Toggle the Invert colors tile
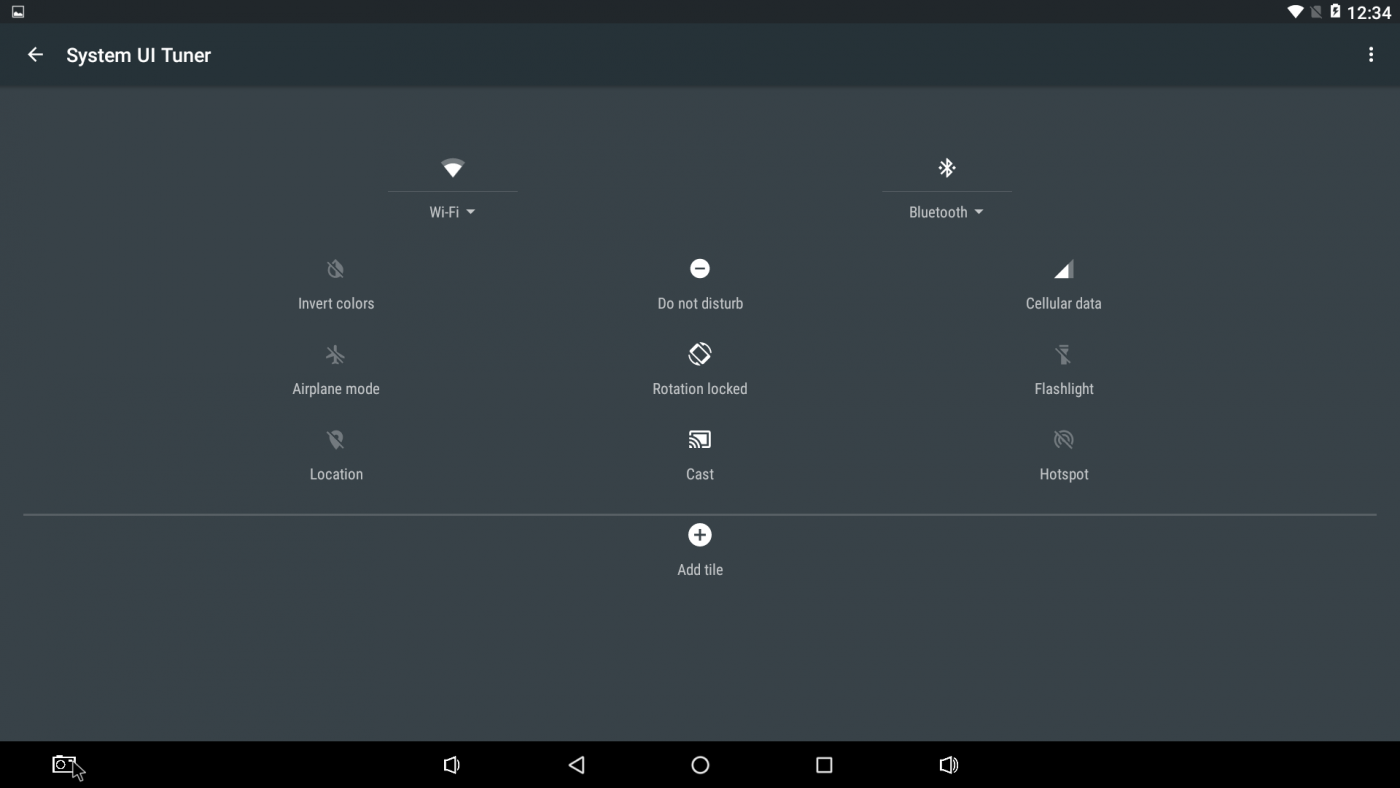1400x788 pixels. pyautogui.click(x=336, y=284)
